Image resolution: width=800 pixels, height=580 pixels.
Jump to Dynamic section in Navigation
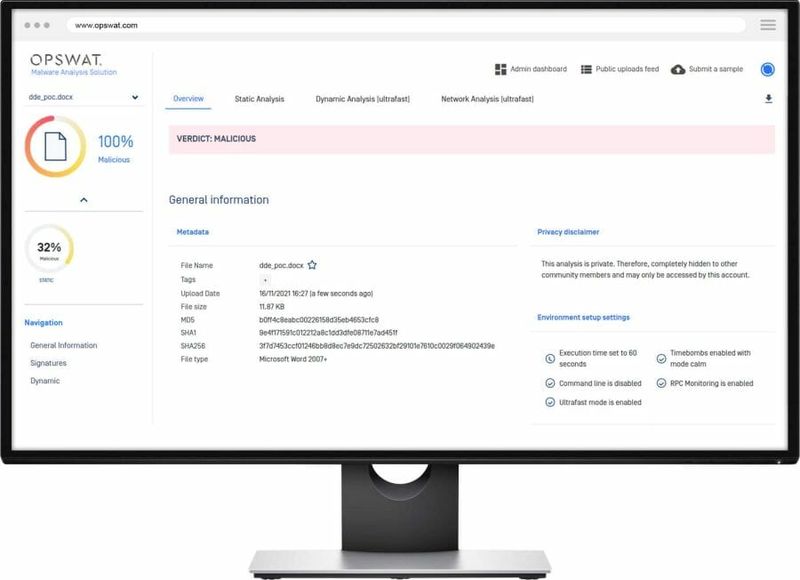(45, 381)
